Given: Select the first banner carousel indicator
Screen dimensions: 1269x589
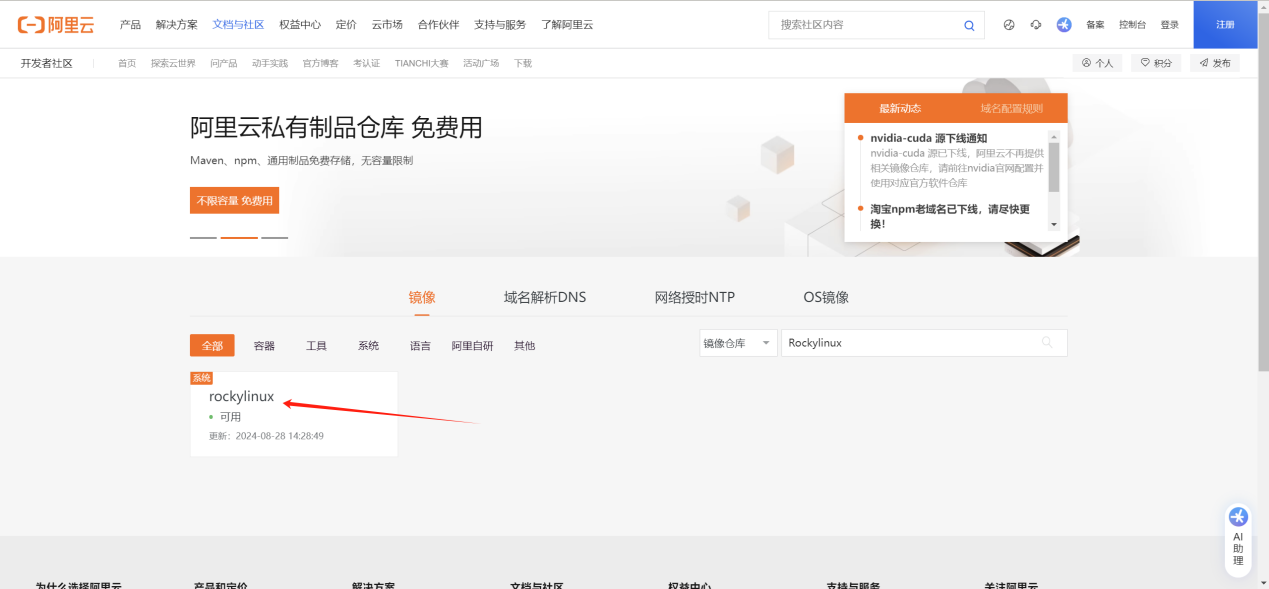Looking at the screenshot, I should click(x=203, y=238).
